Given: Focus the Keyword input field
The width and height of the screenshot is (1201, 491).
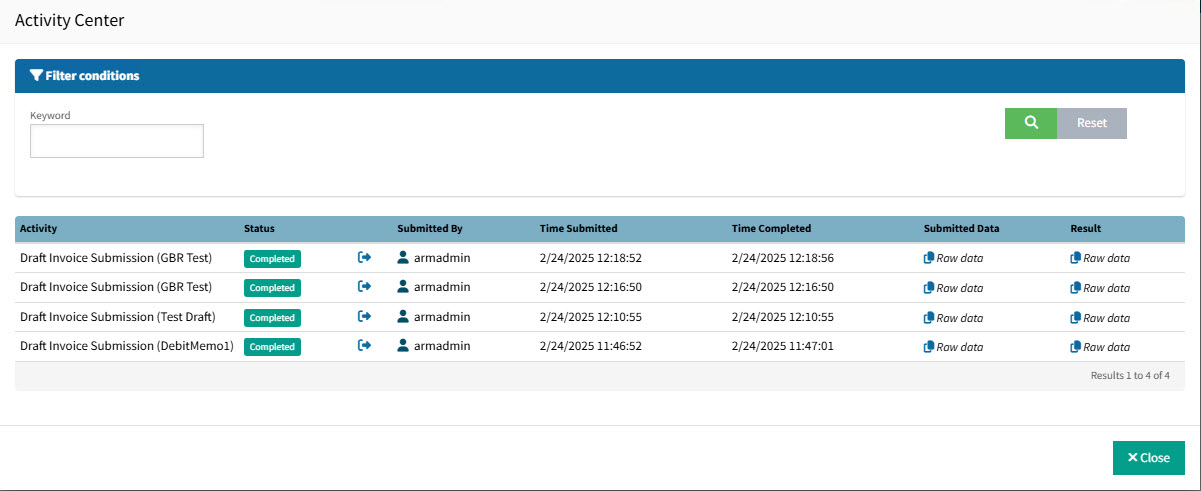Looking at the screenshot, I should click(117, 141).
